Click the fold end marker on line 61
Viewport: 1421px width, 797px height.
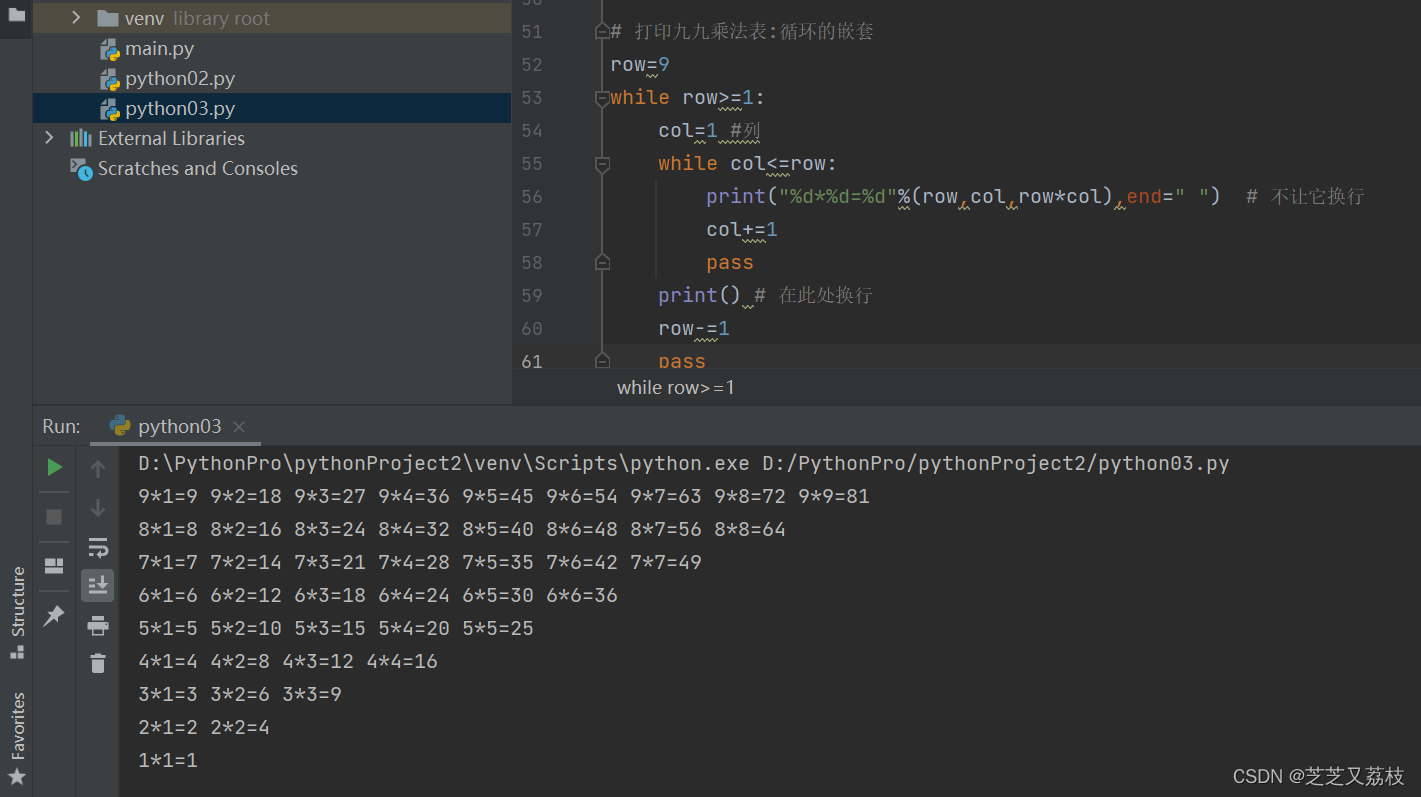[x=602, y=360]
